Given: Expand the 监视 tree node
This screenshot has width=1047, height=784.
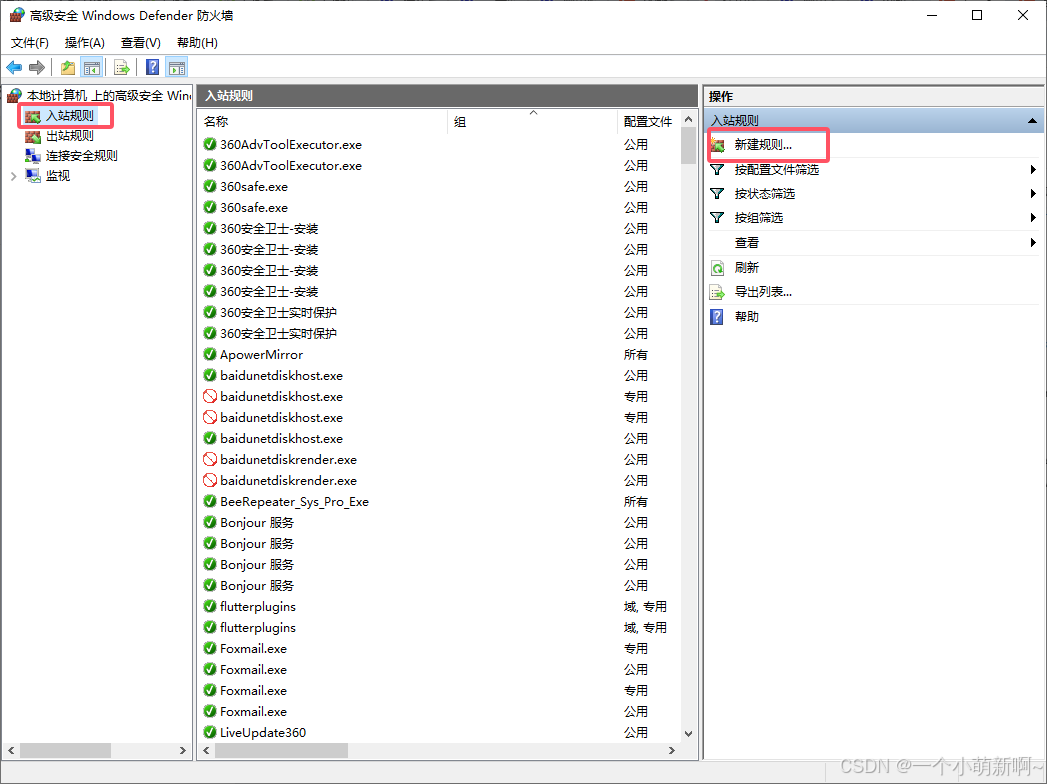Looking at the screenshot, I should point(13,176).
